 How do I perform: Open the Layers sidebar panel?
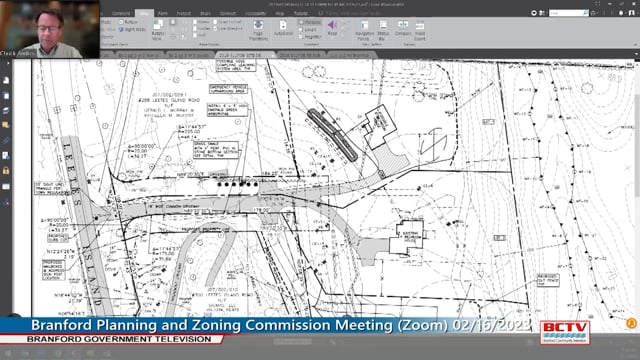tap(6, 111)
